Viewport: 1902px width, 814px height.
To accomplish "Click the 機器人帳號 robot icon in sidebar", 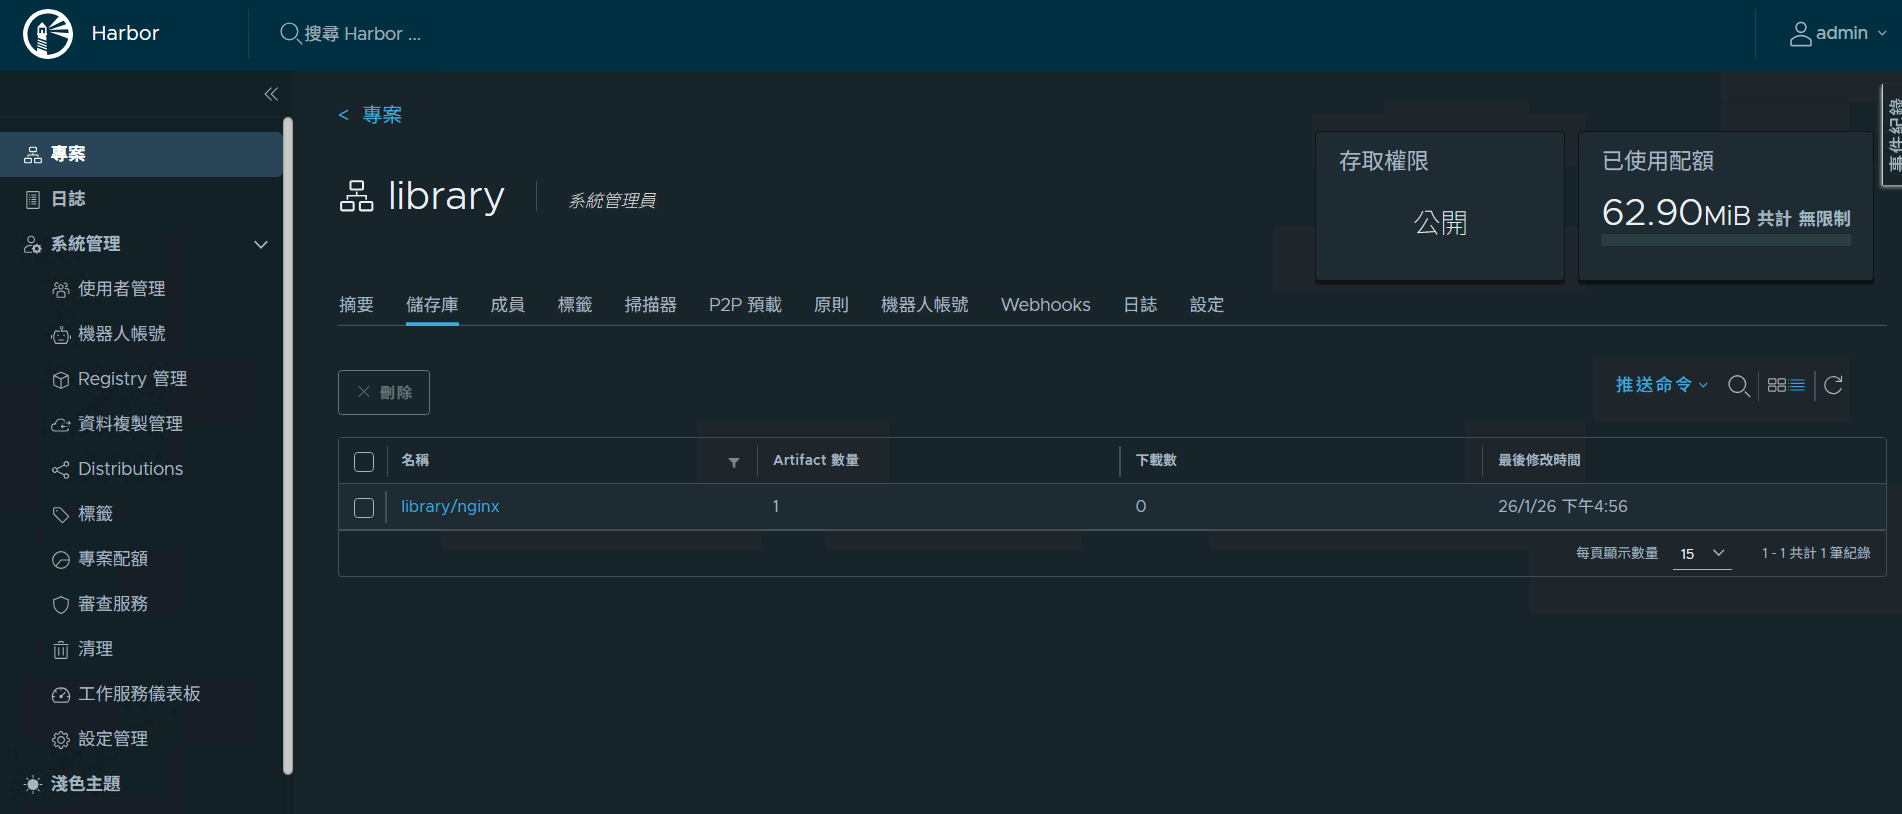I will [x=61, y=334].
